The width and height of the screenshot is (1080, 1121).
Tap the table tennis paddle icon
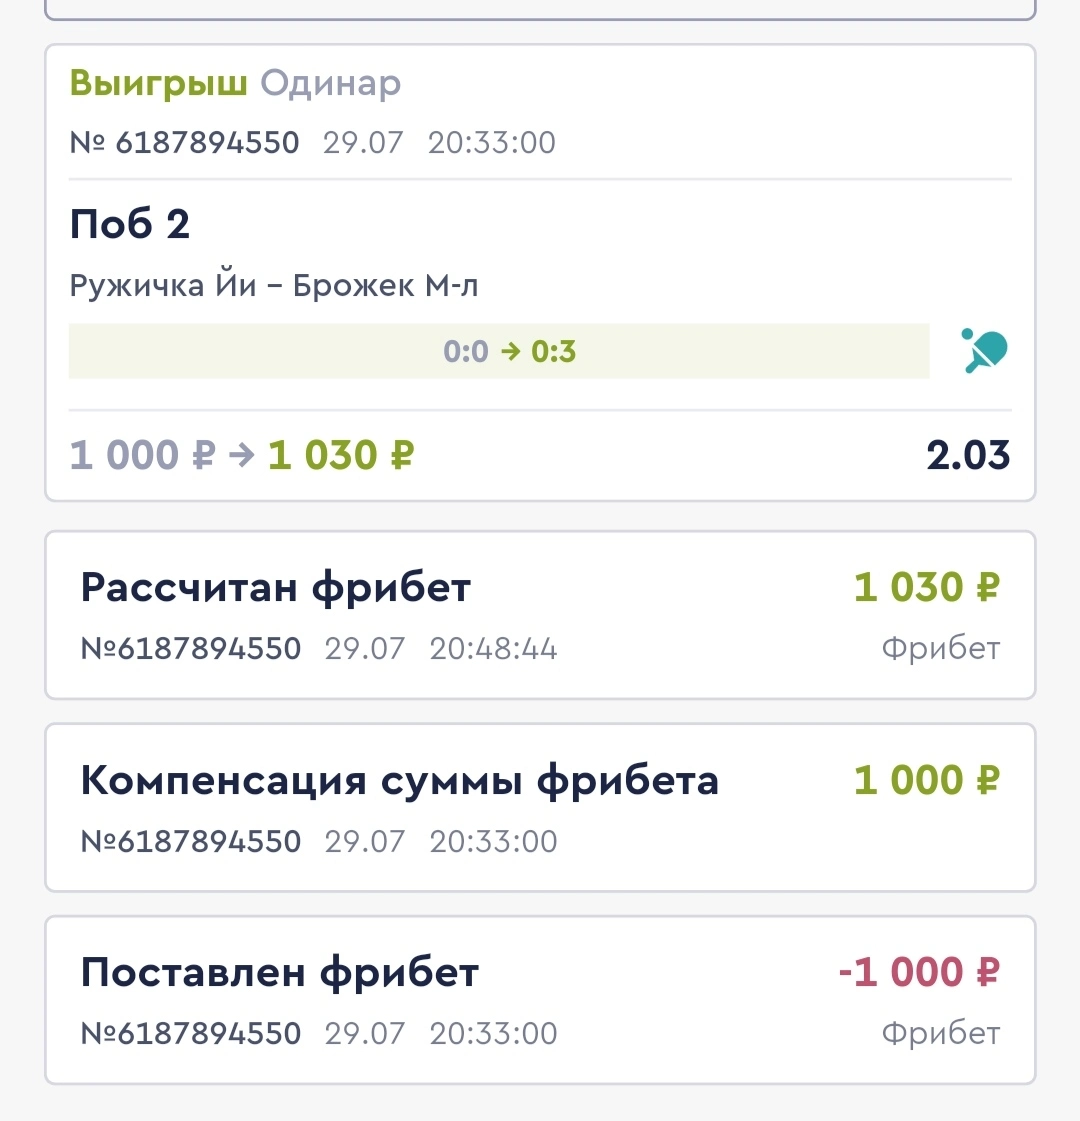point(984,350)
